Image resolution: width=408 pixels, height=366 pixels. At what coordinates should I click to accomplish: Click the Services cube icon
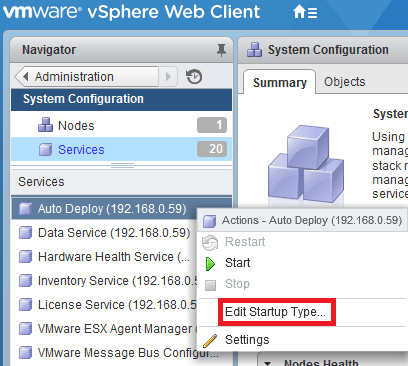(x=45, y=150)
